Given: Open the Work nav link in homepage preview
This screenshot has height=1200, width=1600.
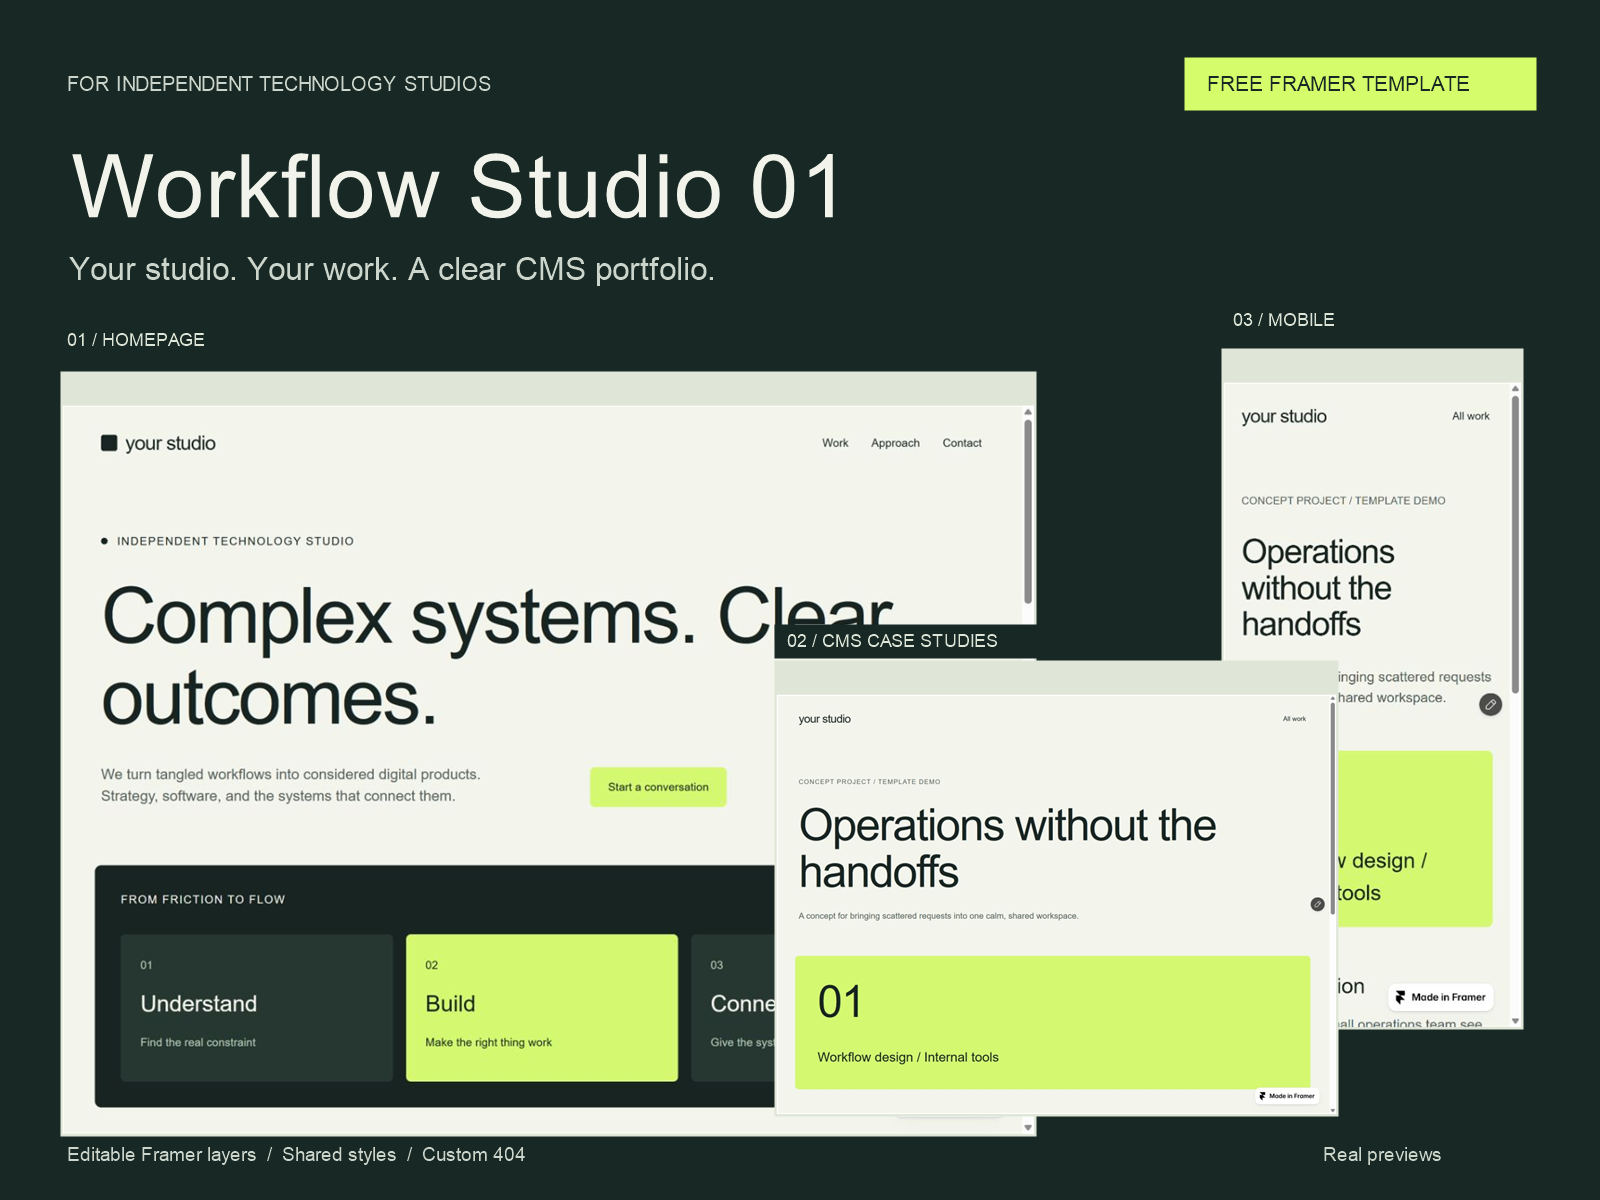Looking at the screenshot, I should coord(835,443).
